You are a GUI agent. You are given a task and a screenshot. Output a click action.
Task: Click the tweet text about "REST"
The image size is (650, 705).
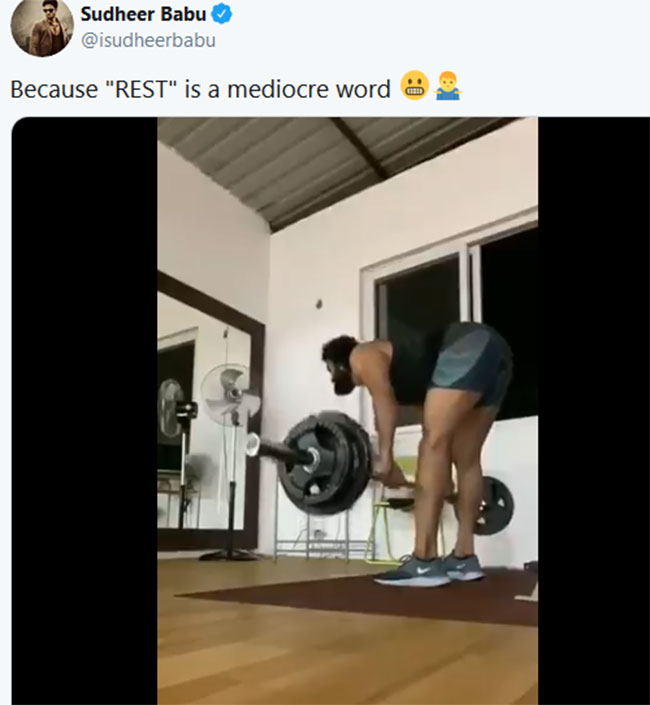[x=200, y=89]
